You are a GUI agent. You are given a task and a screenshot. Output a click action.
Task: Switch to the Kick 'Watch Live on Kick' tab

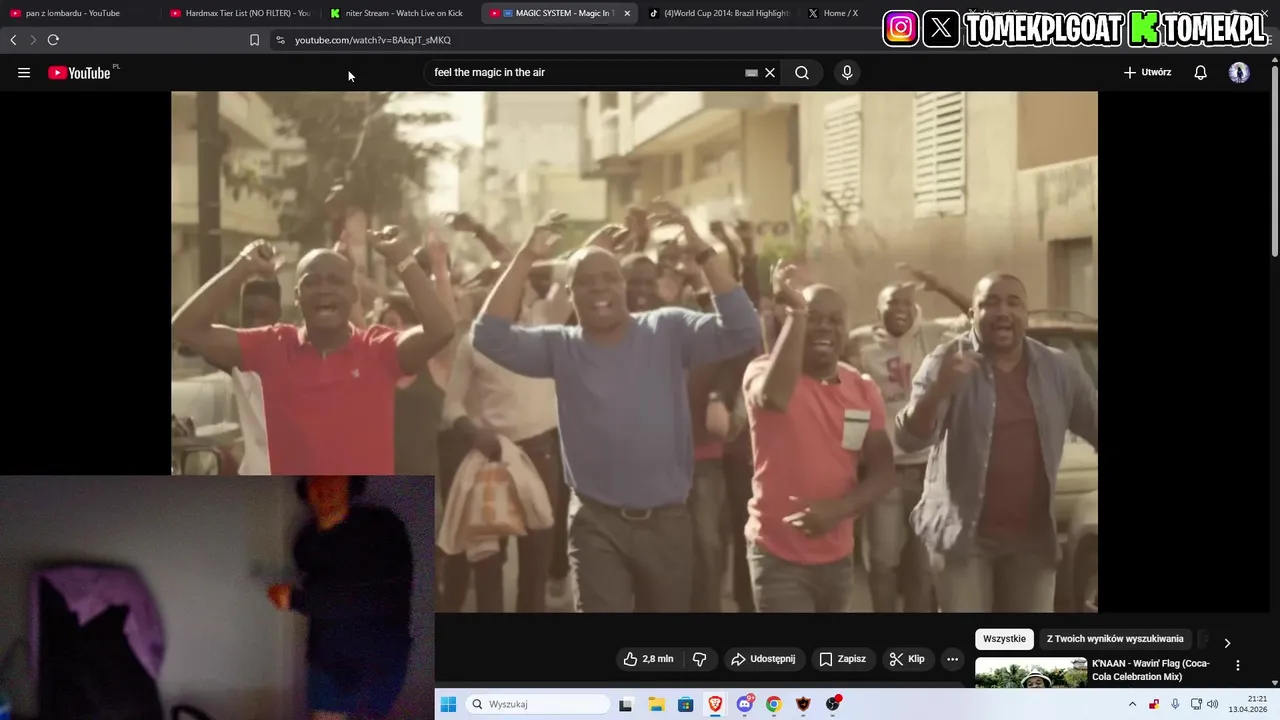(x=398, y=13)
